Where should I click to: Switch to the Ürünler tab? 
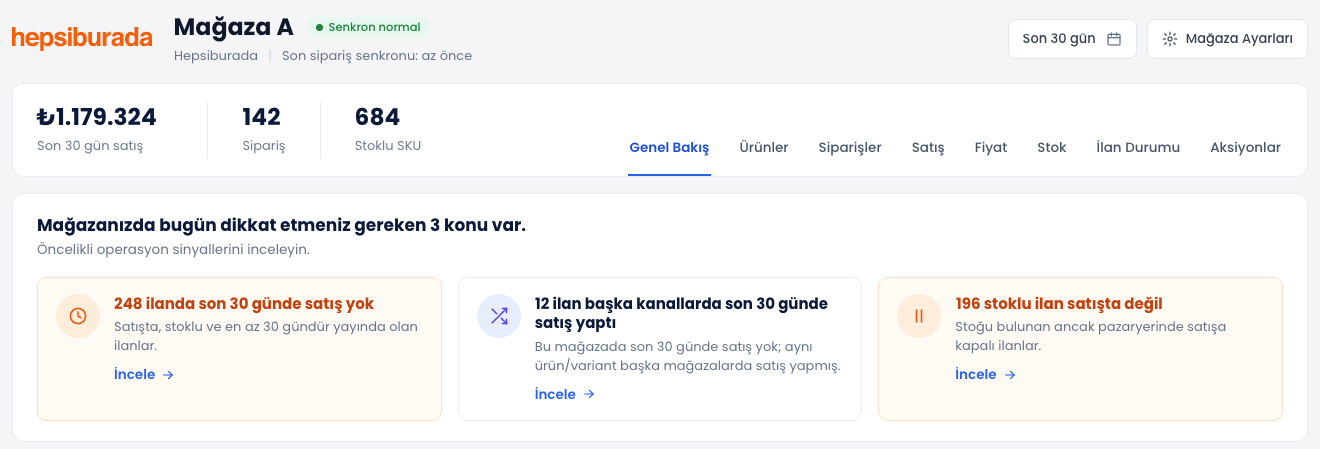pyautogui.click(x=764, y=148)
